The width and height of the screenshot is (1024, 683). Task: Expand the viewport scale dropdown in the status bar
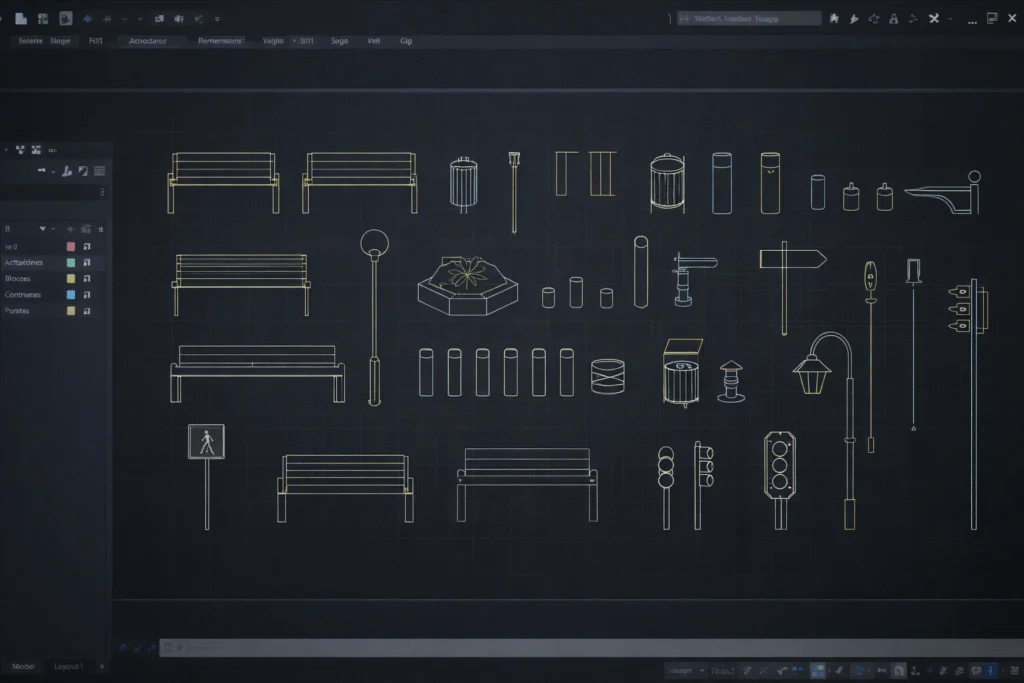(701, 671)
